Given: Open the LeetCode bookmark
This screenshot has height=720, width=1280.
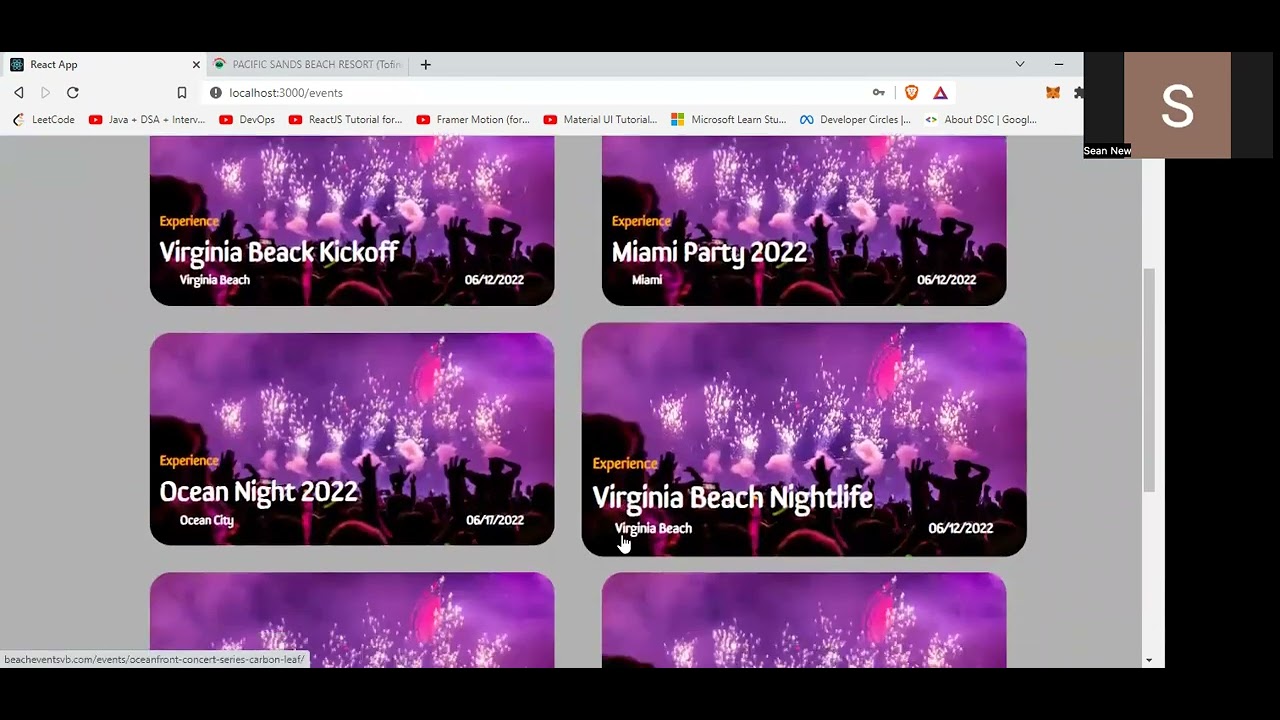Looking at the screenshot, I should (43, 119).
